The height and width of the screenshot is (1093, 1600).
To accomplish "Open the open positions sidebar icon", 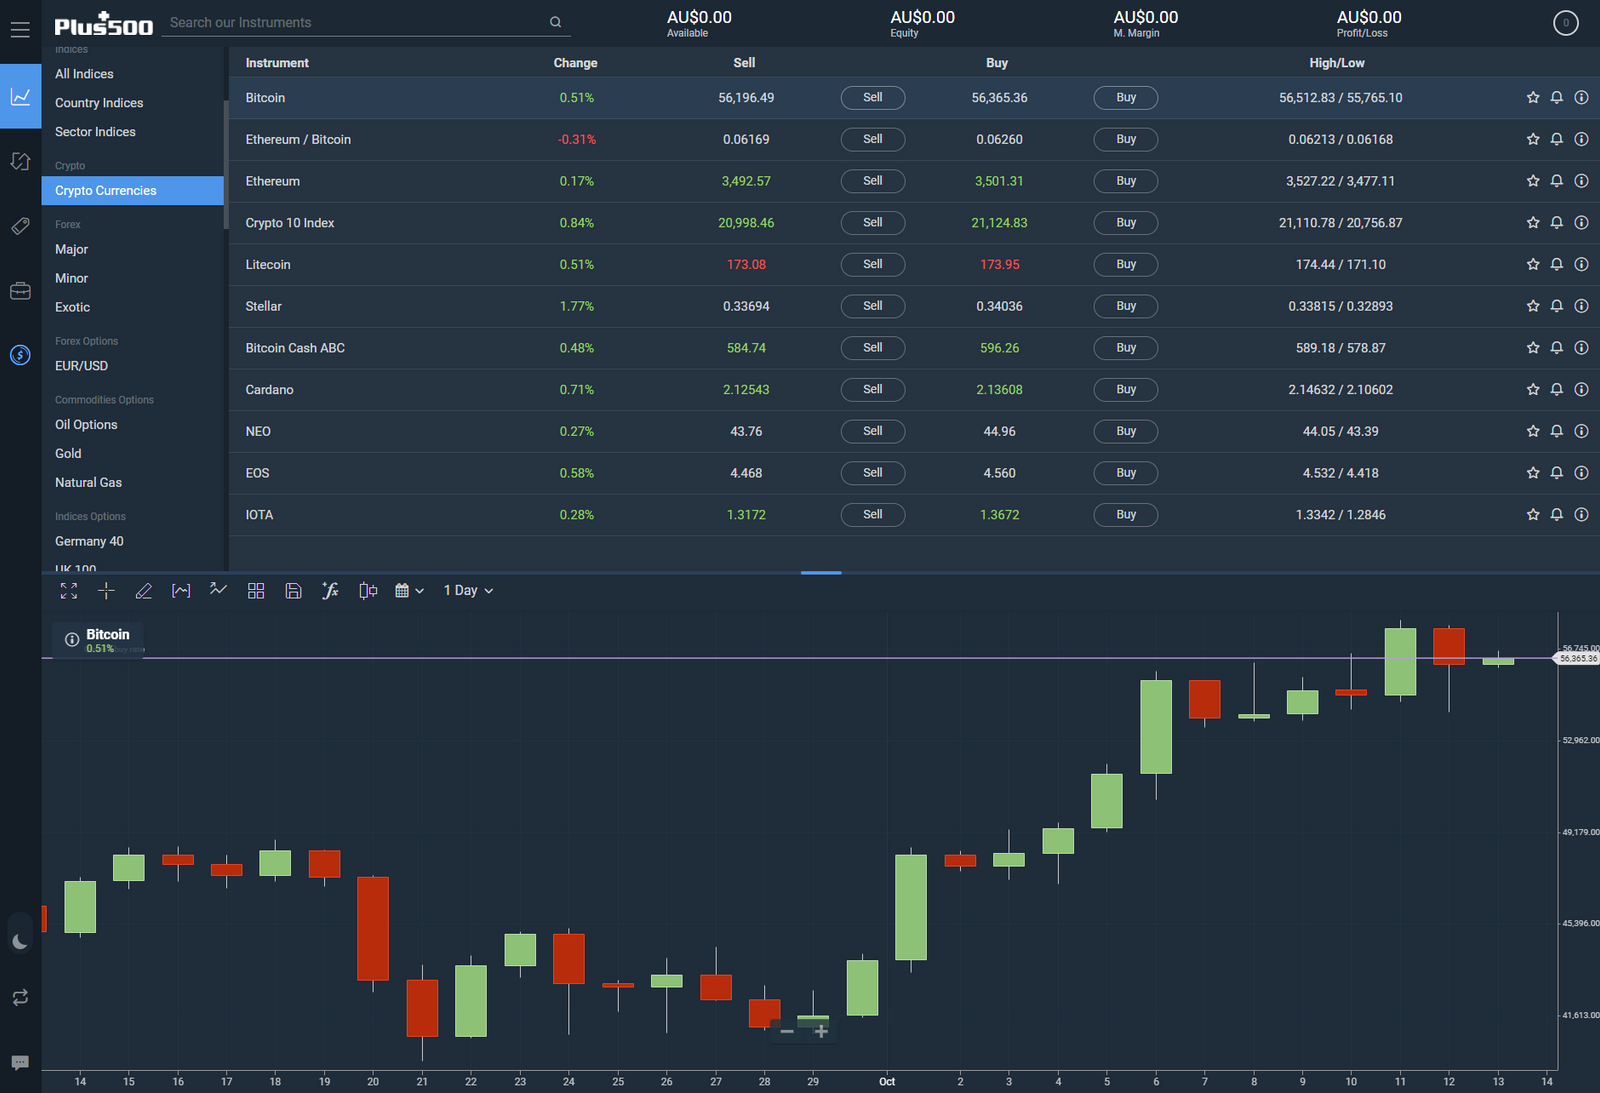I will click(20, 161).
